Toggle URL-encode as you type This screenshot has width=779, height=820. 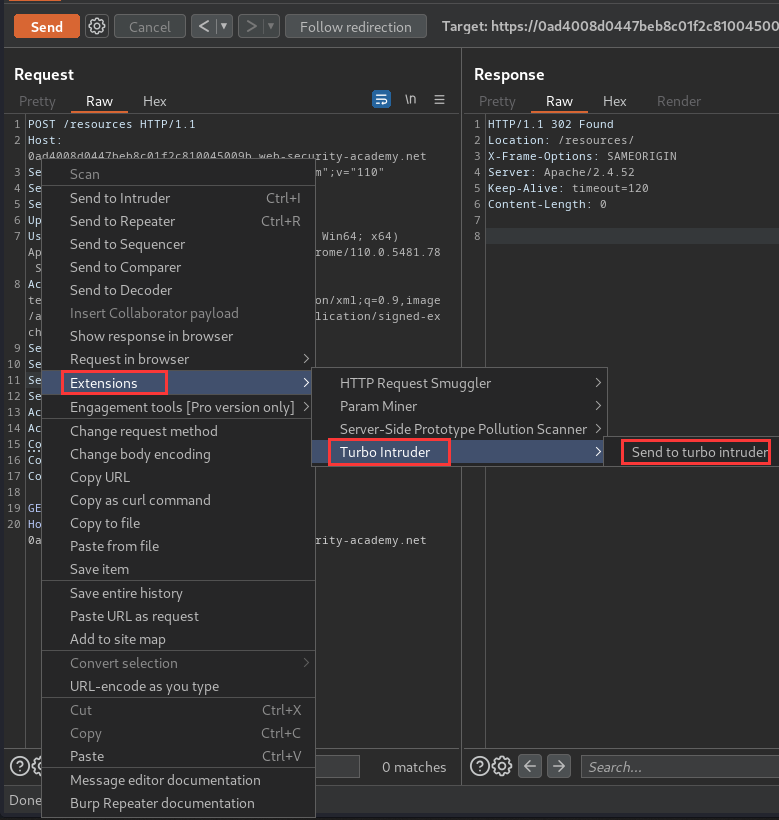coord(178,686)
